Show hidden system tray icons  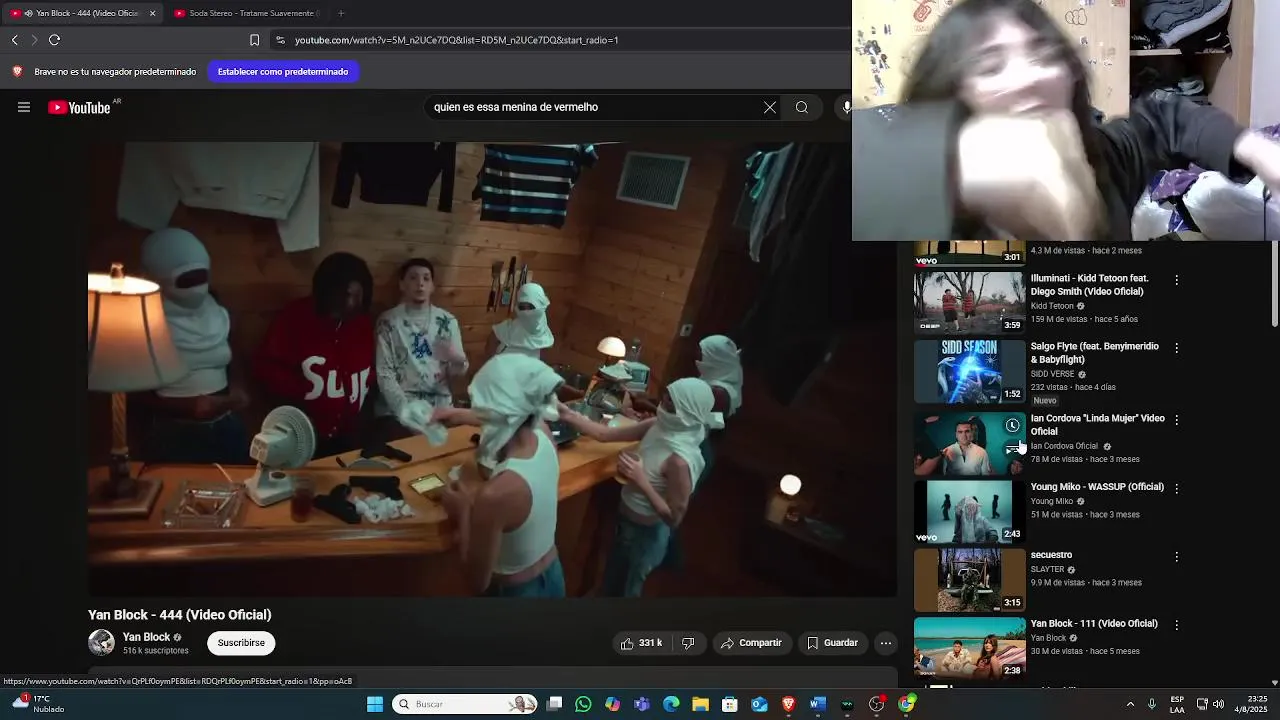click(x=1130, y=704)
